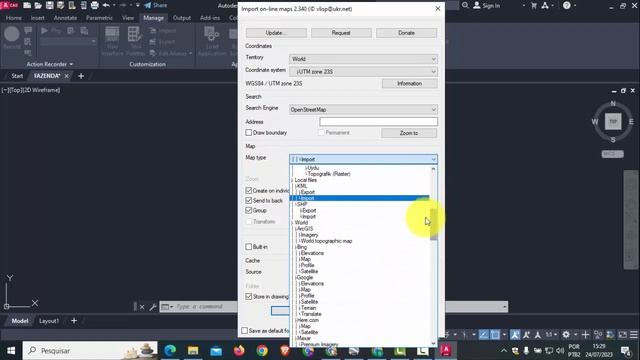Open the Sign In dropdown

pos(524,6)
